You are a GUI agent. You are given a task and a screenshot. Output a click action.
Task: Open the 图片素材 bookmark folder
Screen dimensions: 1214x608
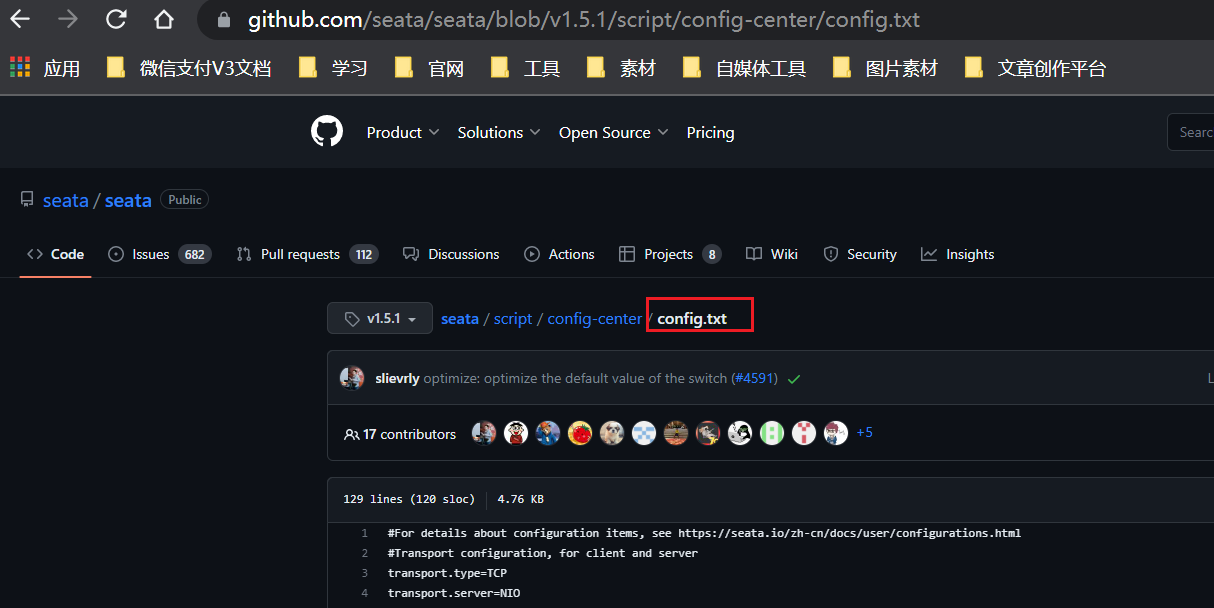tap(885, 68)
